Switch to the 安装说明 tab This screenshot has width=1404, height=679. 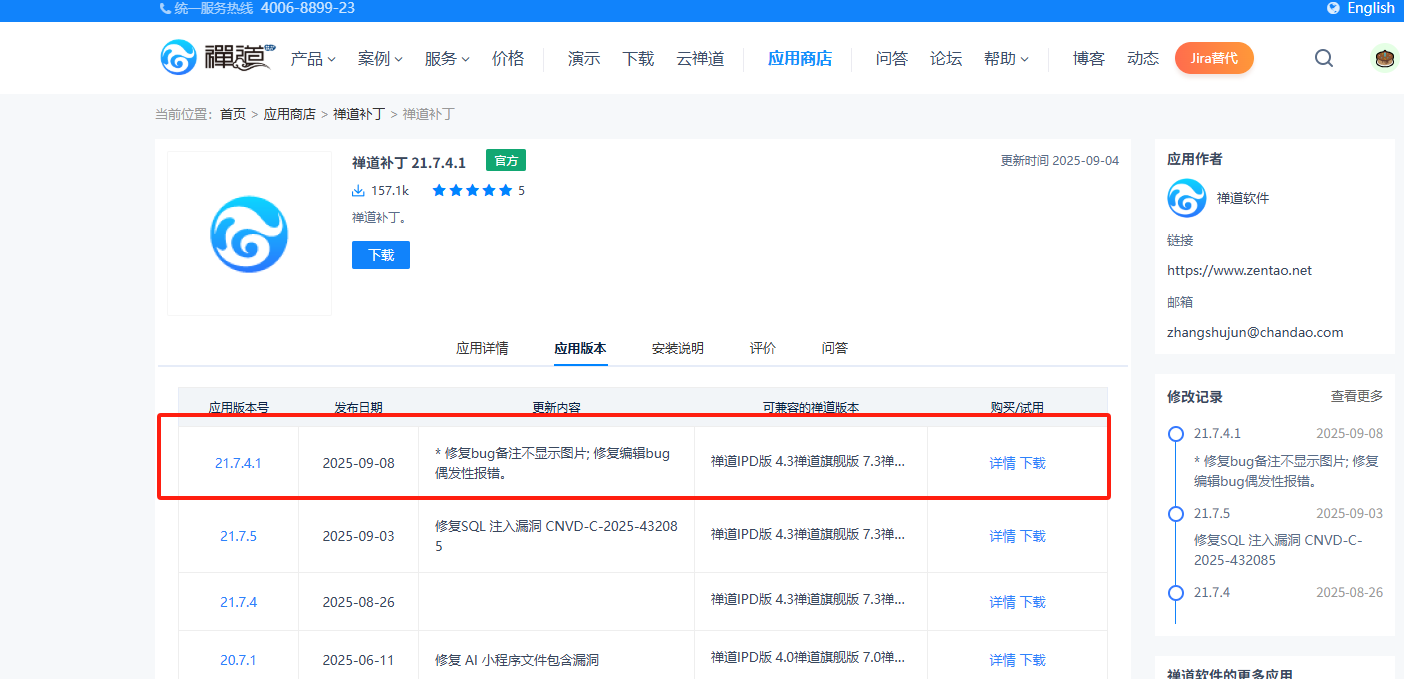click(677, 348)
